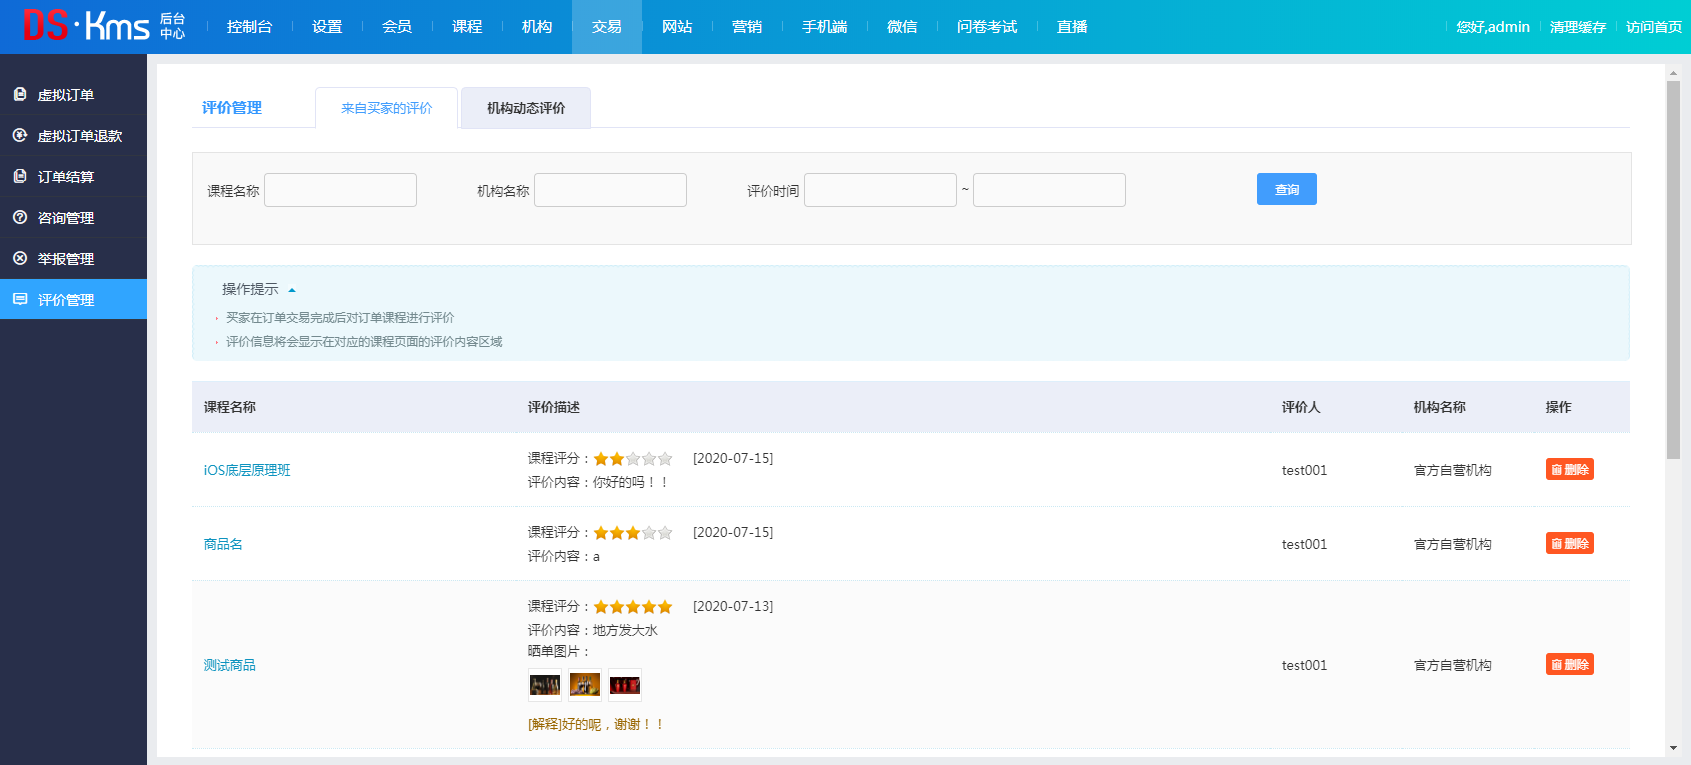Open first 晒单图片 thumbnail
The image size is (1691, 765).
(545, 685)
